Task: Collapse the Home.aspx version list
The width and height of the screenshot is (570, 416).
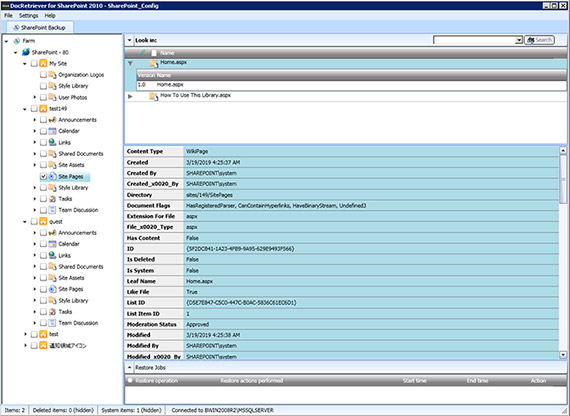Action: [x=130, y=63]
